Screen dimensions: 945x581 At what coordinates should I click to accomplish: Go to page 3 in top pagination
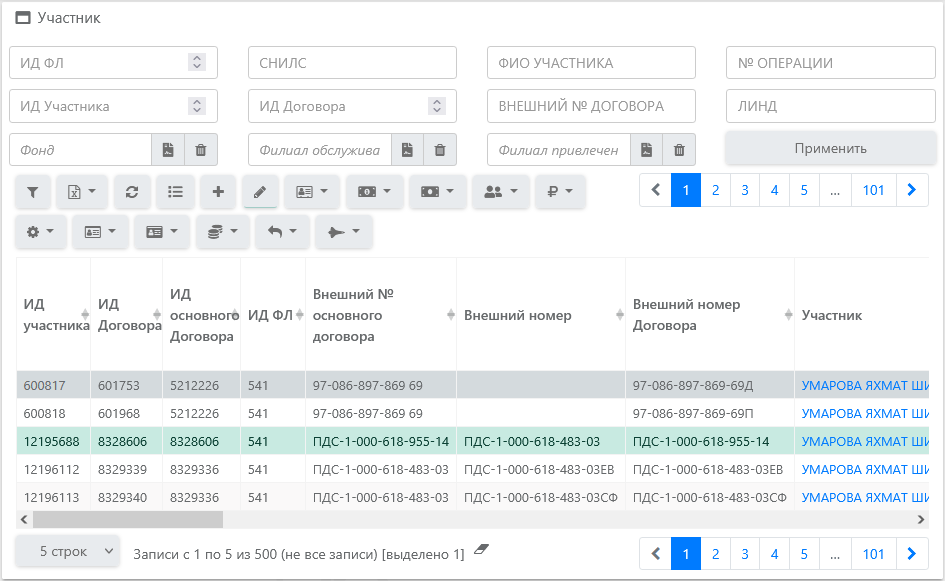tap(745, 190)
